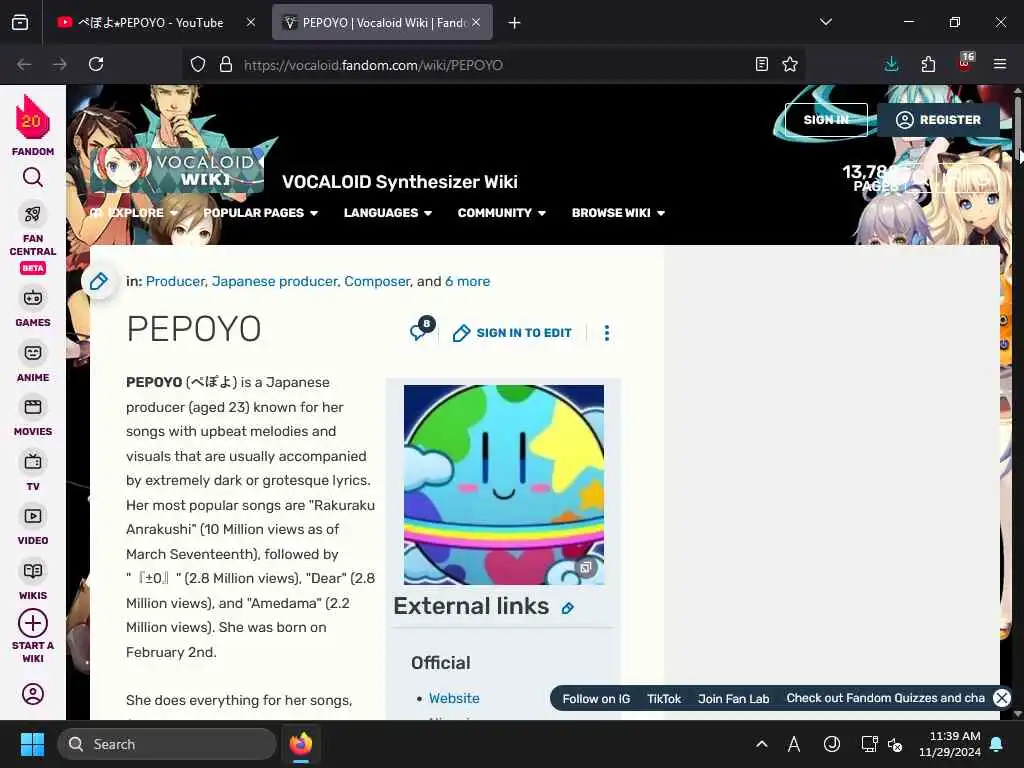Click the pencil edit icon beside categories
Screen dimensions: 1024x768
coord(99,281)
